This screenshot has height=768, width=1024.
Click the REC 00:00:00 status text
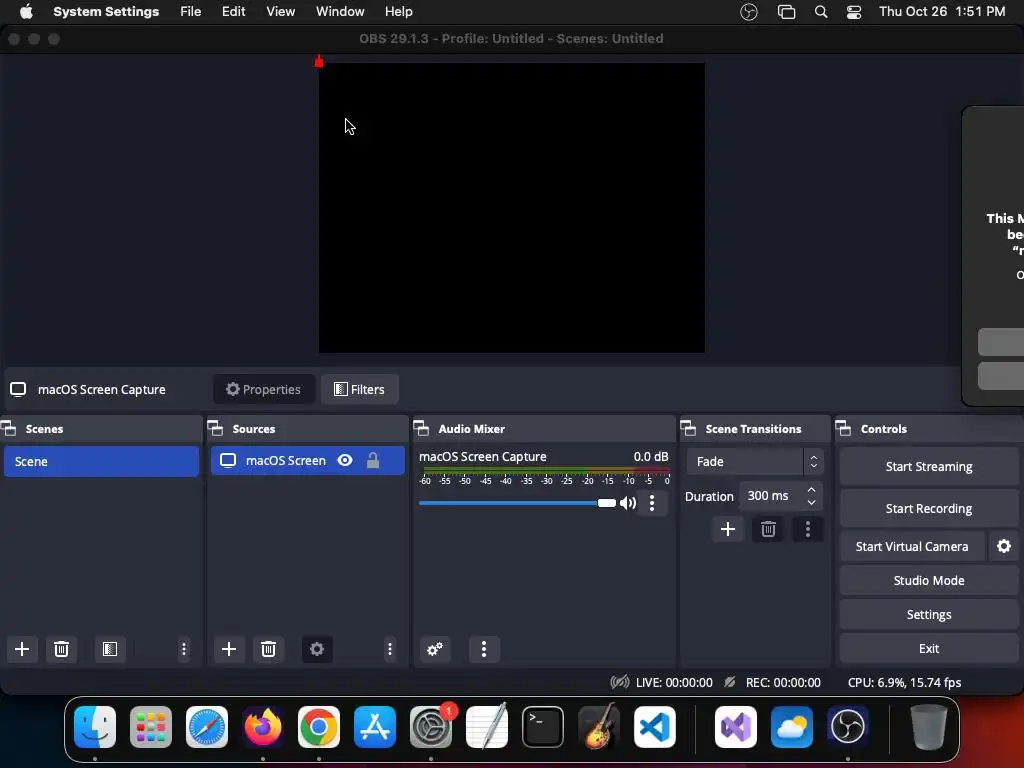[783, 682]
